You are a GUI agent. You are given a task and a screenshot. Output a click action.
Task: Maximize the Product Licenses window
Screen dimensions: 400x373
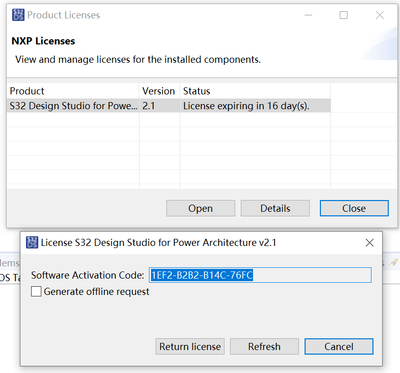tap(344, 15)
